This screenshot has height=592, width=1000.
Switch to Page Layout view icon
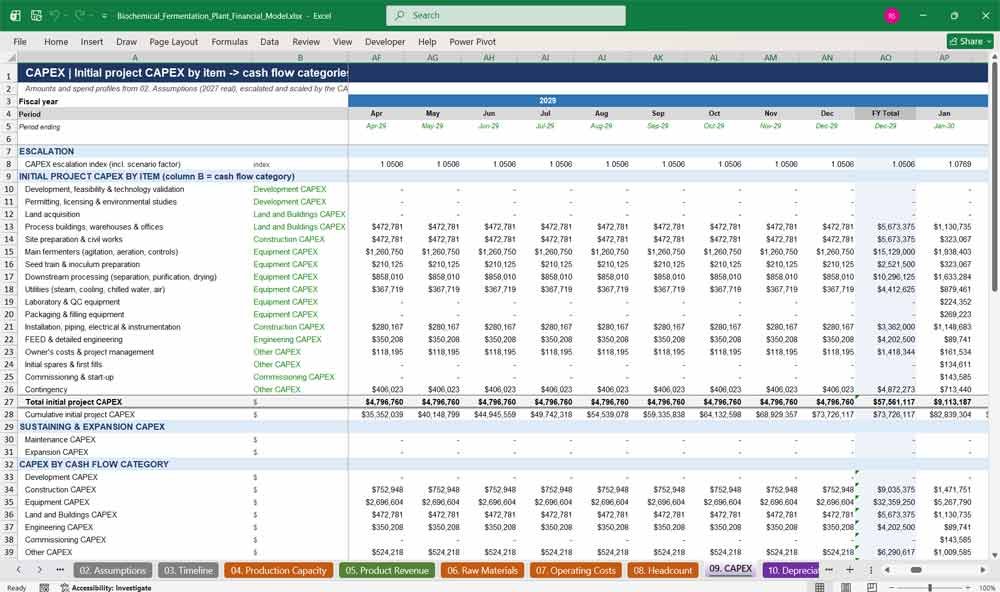846,588
